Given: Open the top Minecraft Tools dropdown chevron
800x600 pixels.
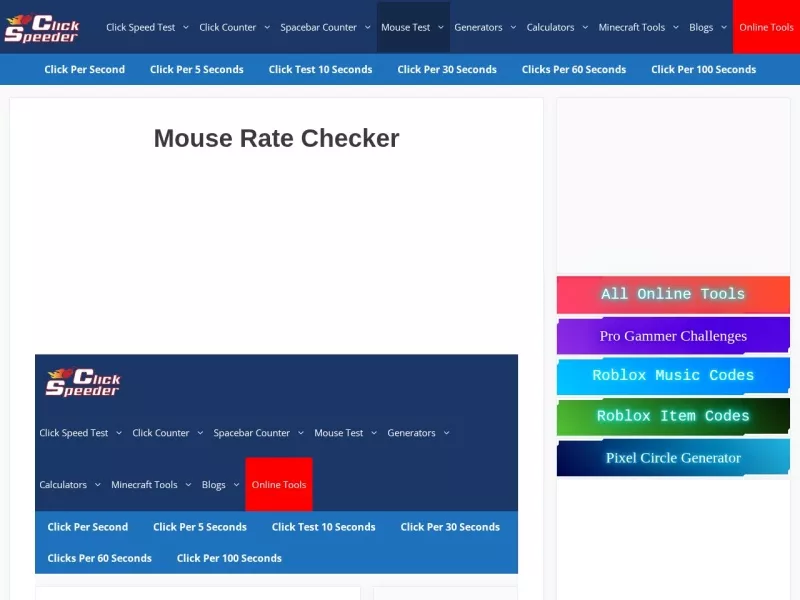Looking at the screenshot, I should pyautogui.click(x=676, y=27).
